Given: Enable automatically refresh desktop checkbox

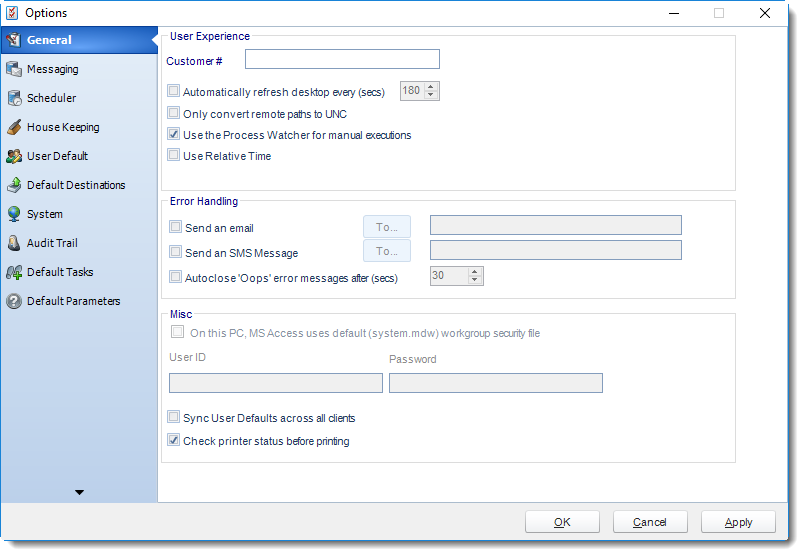Looking at the screenshot, I should click(173, 91).
